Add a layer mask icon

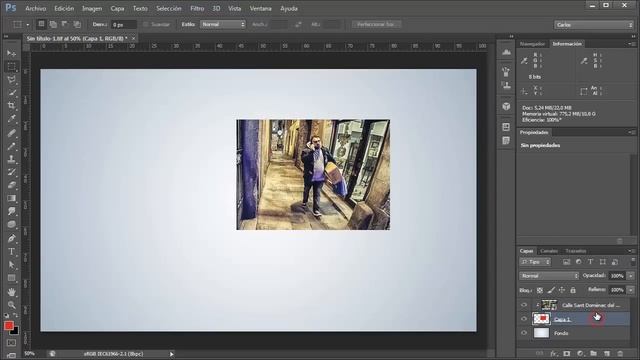[x=567, y=353]
